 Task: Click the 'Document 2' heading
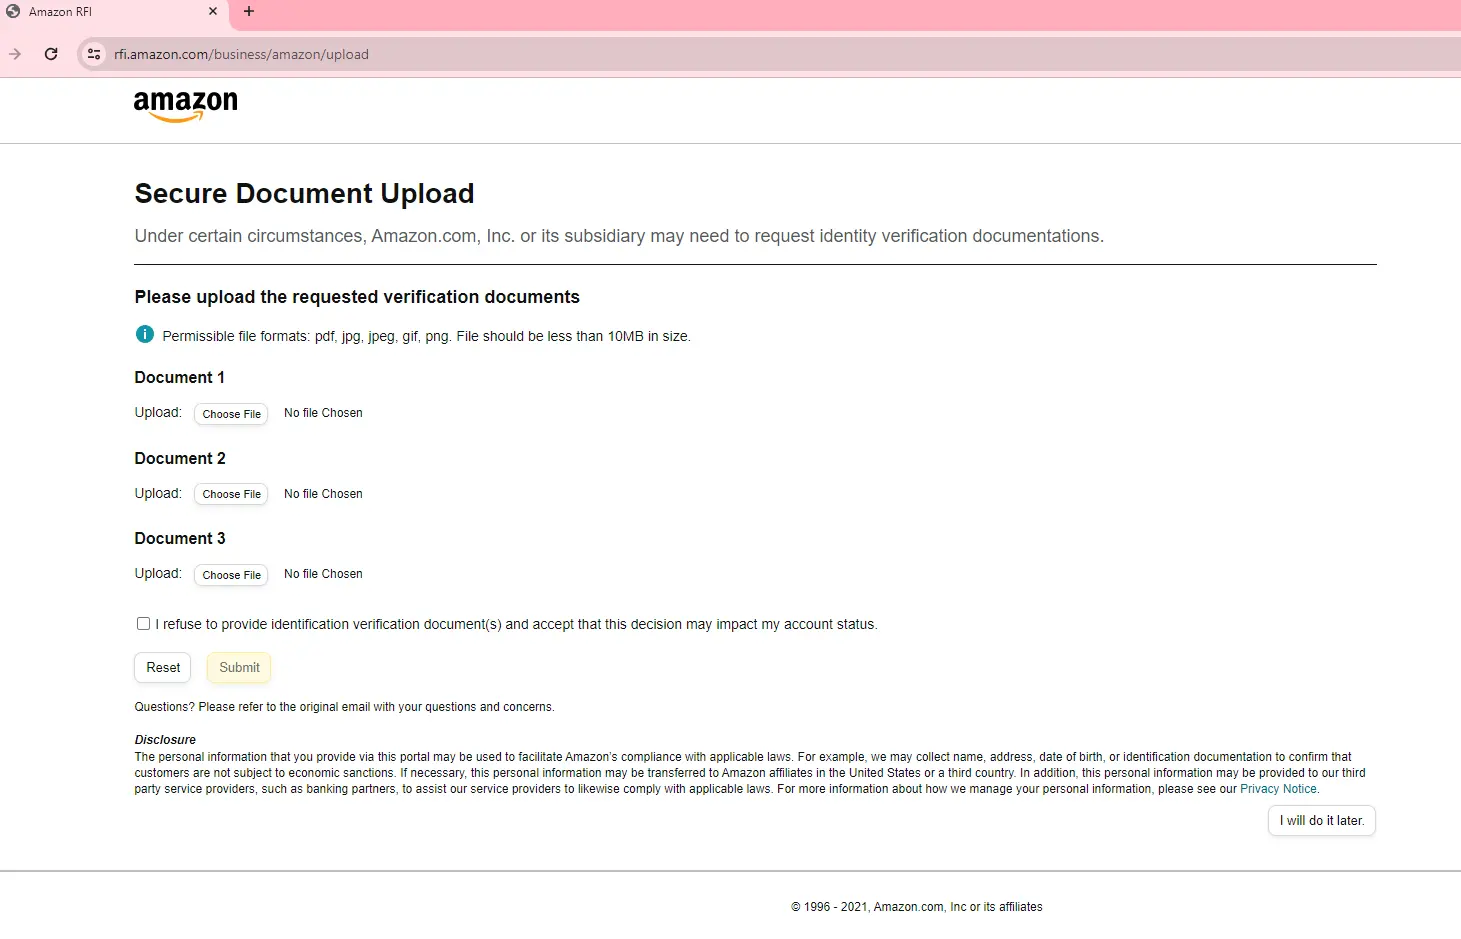180,458
